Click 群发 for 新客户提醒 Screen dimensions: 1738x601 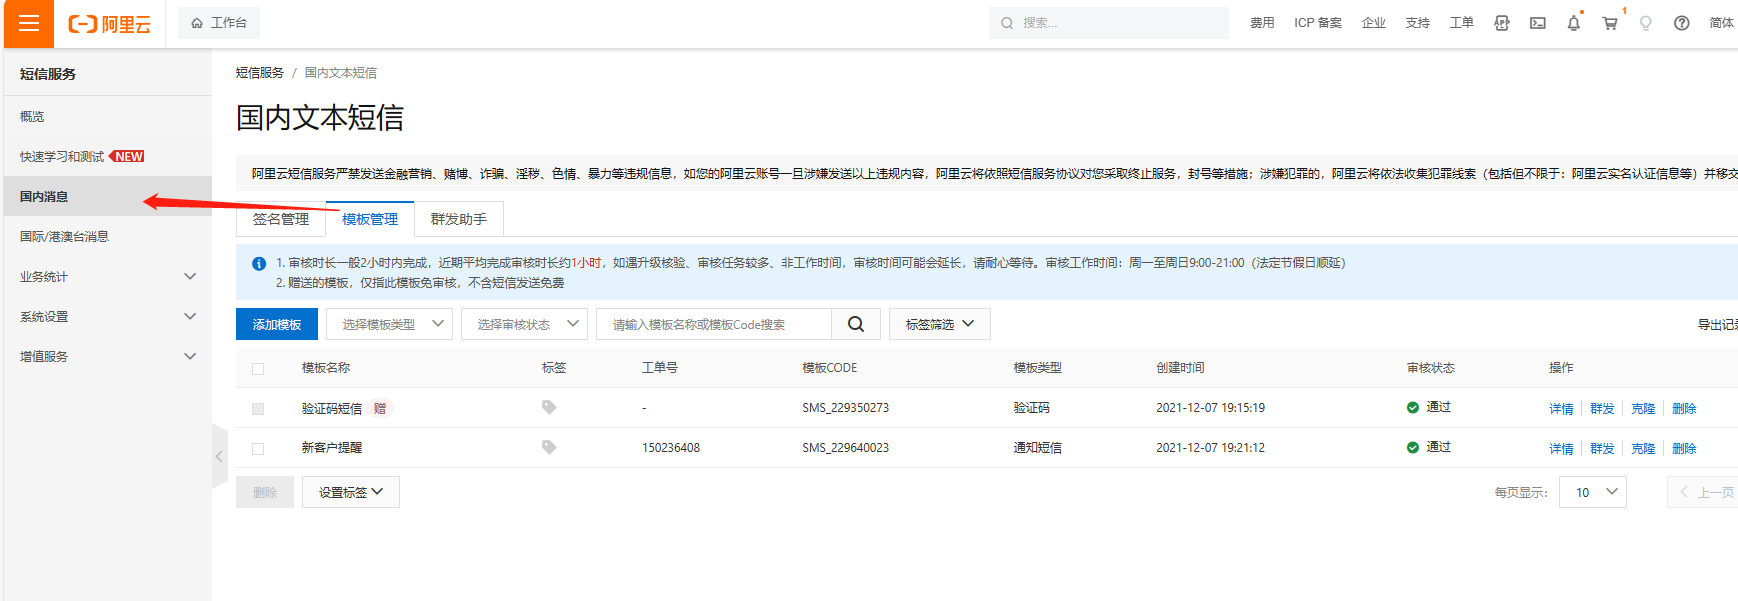[x=1602, y=448]
